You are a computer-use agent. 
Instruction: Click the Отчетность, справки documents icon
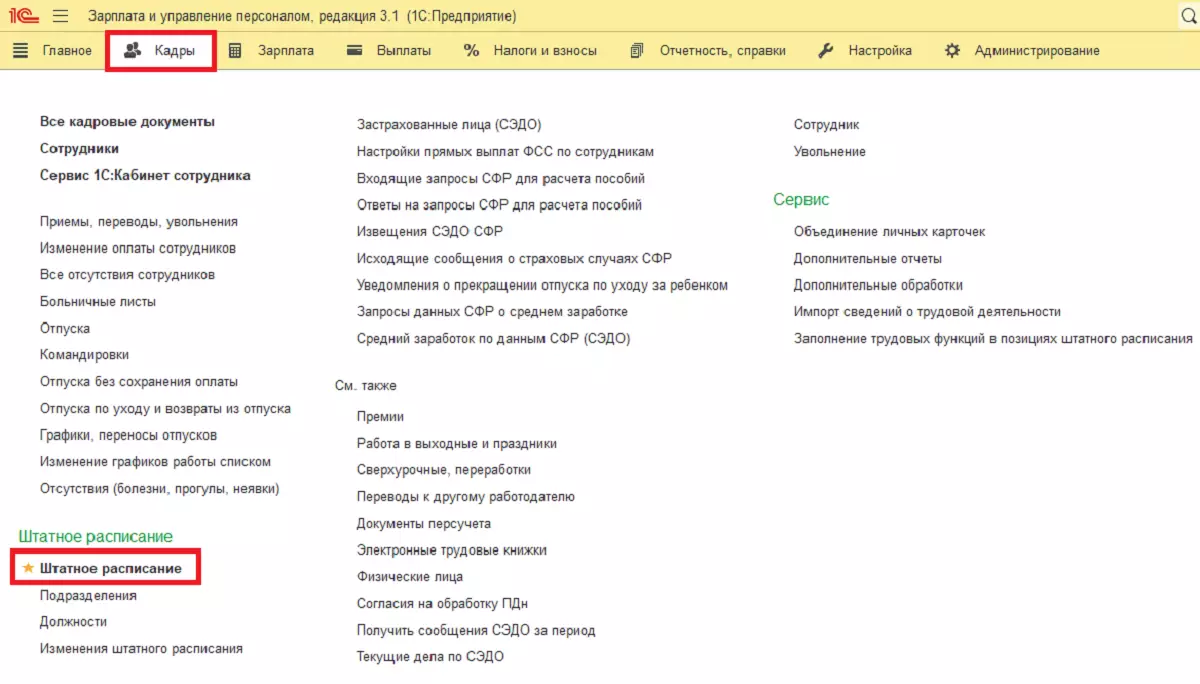pyautogui.click(x=637, y=50)
